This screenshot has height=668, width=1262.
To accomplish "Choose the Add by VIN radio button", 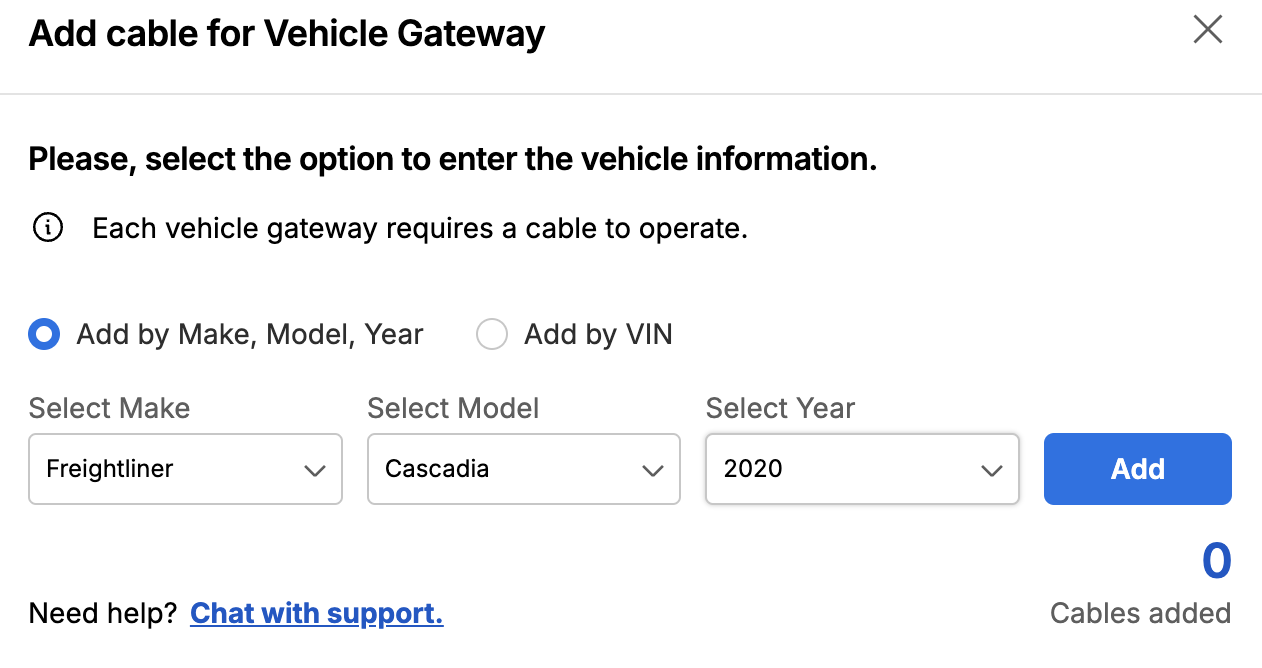I will pyautogui.click(x=492, y=334).
